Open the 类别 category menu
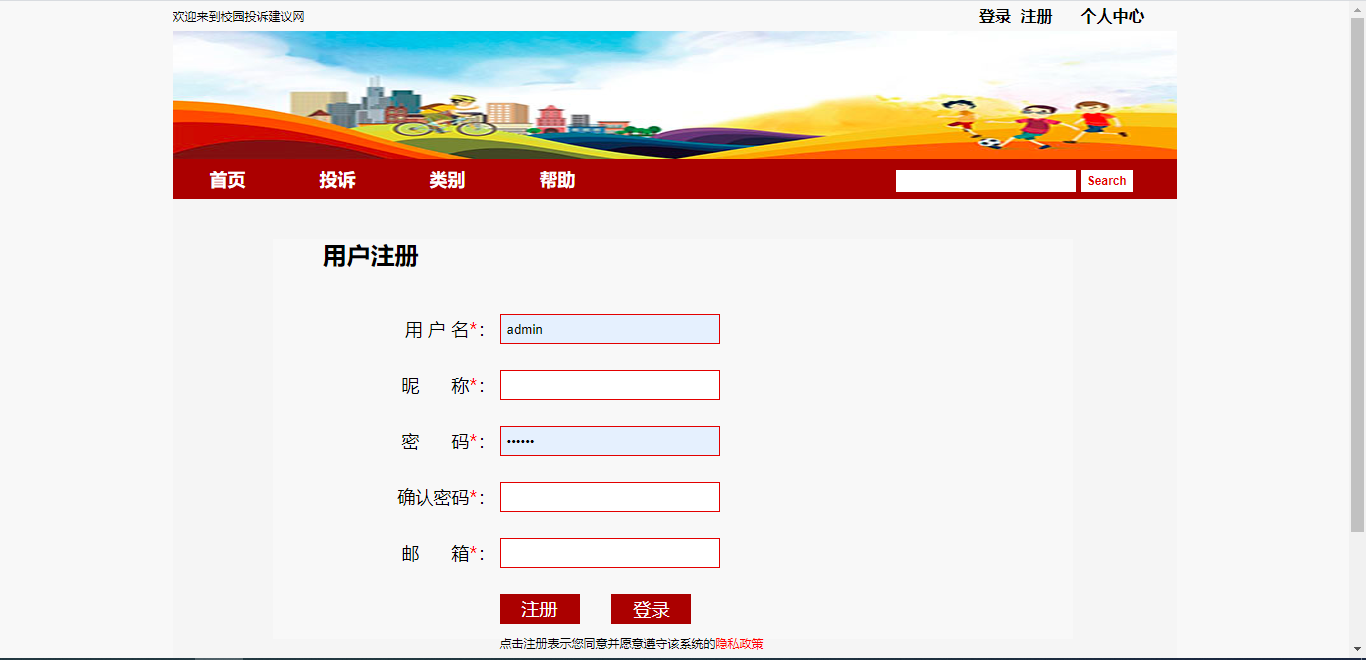This screenshot has height=660, width=1366. [x=447, y=180]
